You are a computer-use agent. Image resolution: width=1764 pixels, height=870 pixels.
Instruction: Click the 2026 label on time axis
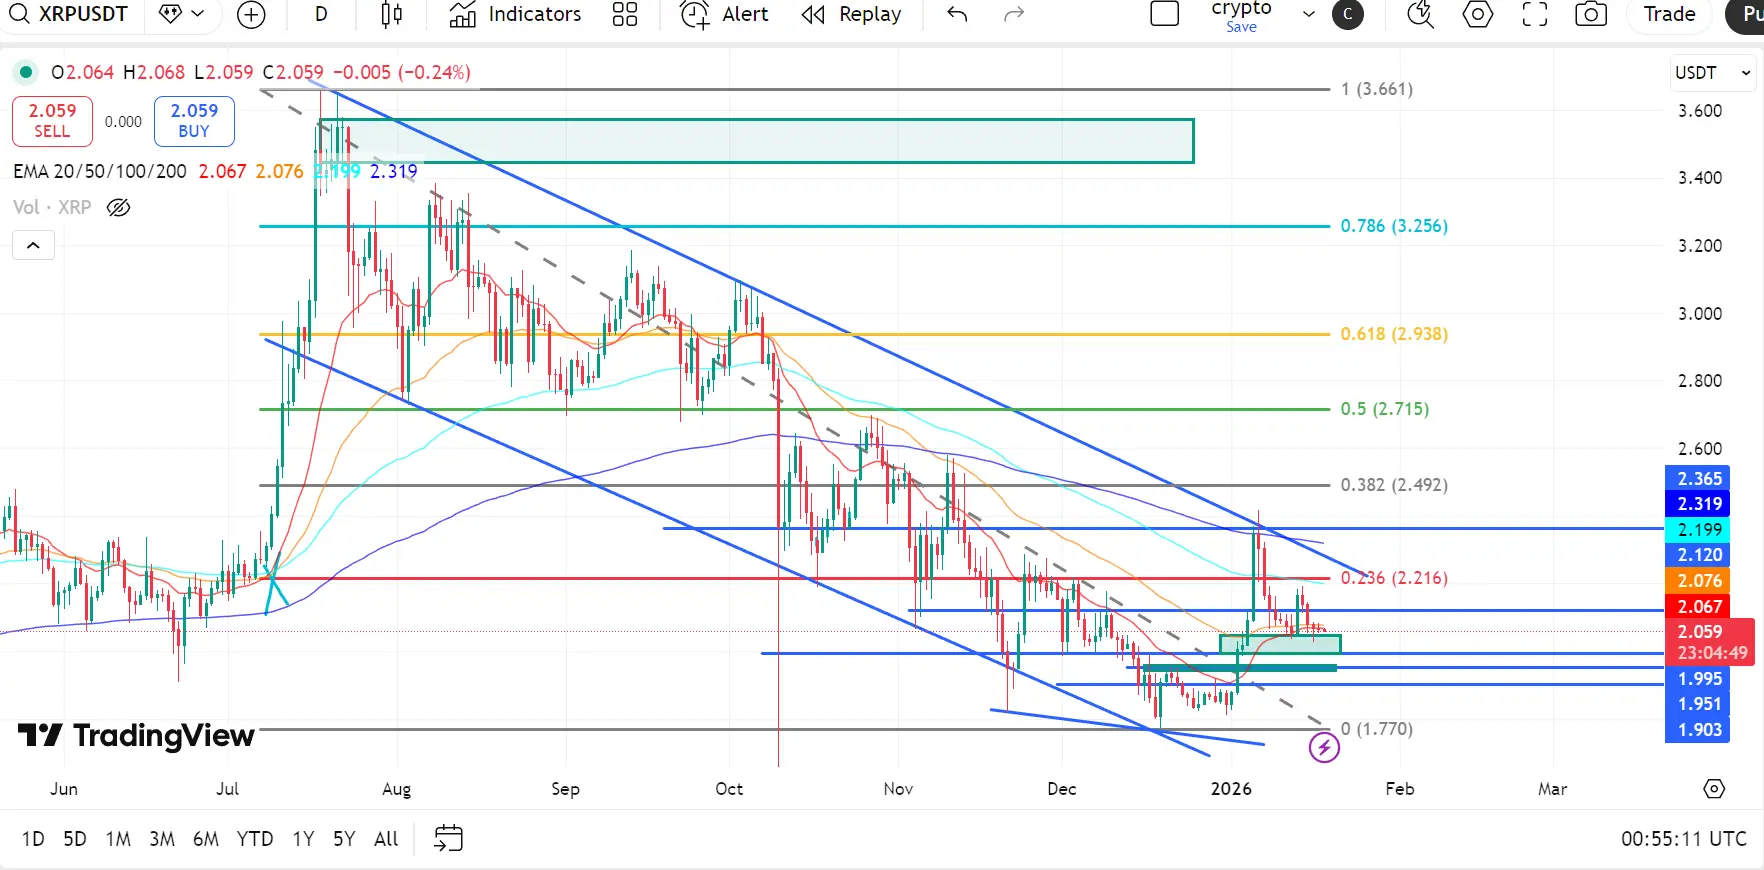[1231, 789]
